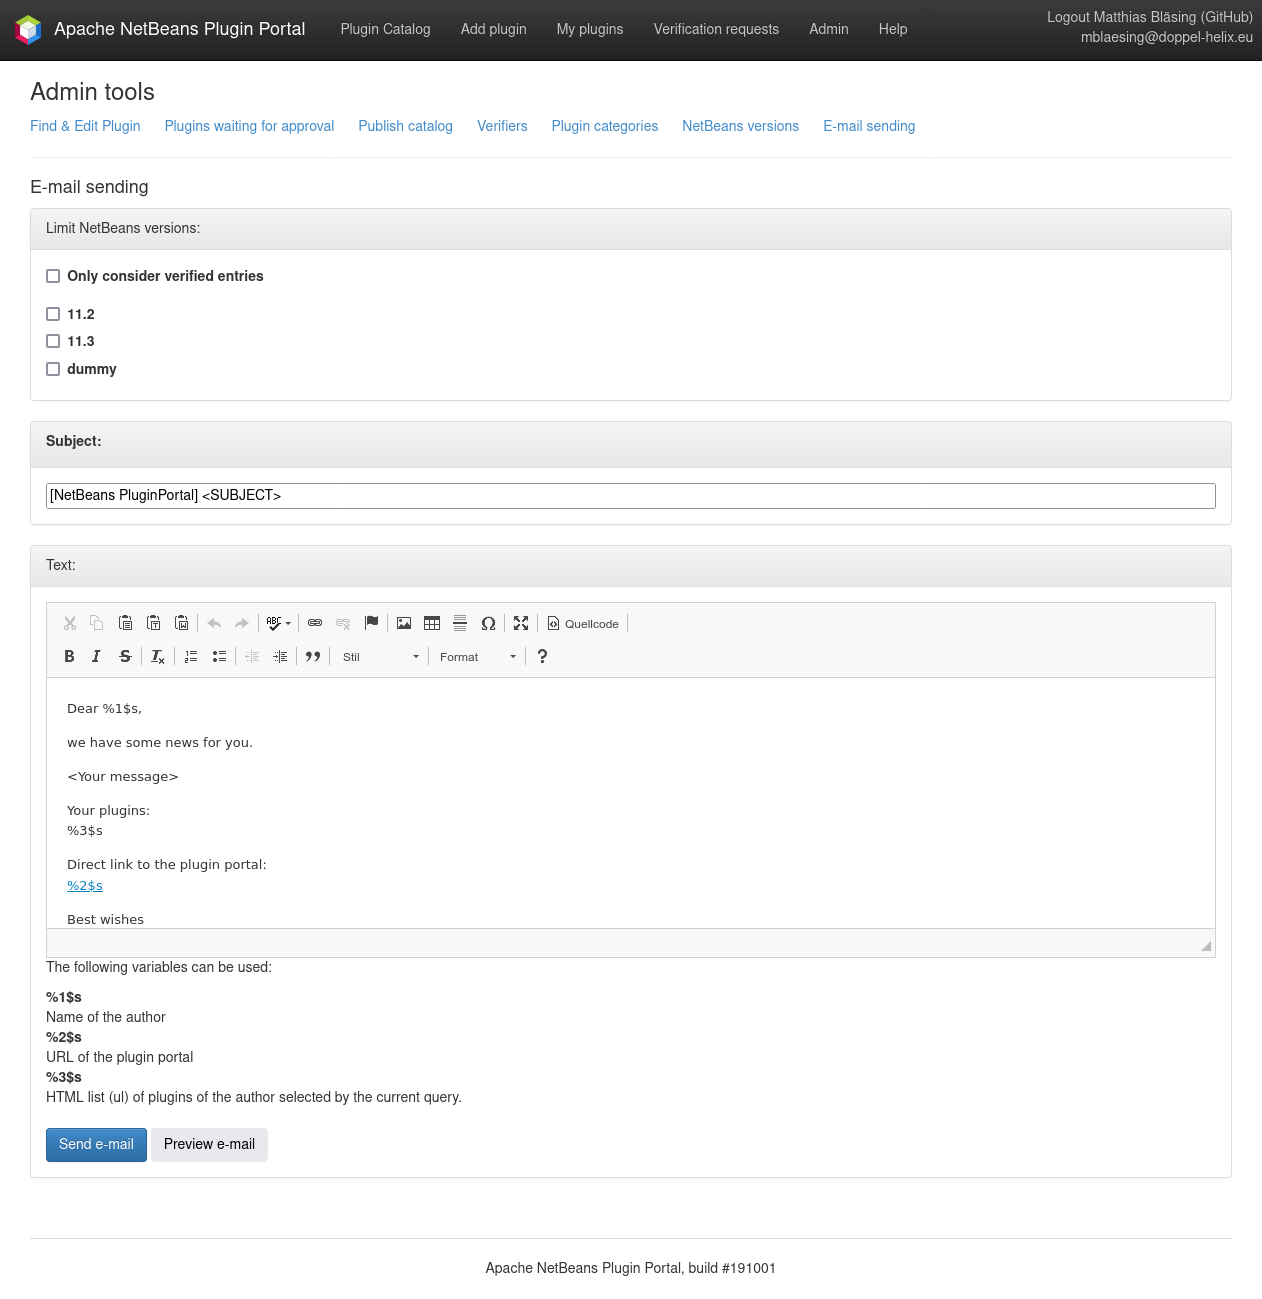Open the spell check ABC dropdown
The width and height of the screenshot is (1262, 1299).
click(x=279, y=623)
